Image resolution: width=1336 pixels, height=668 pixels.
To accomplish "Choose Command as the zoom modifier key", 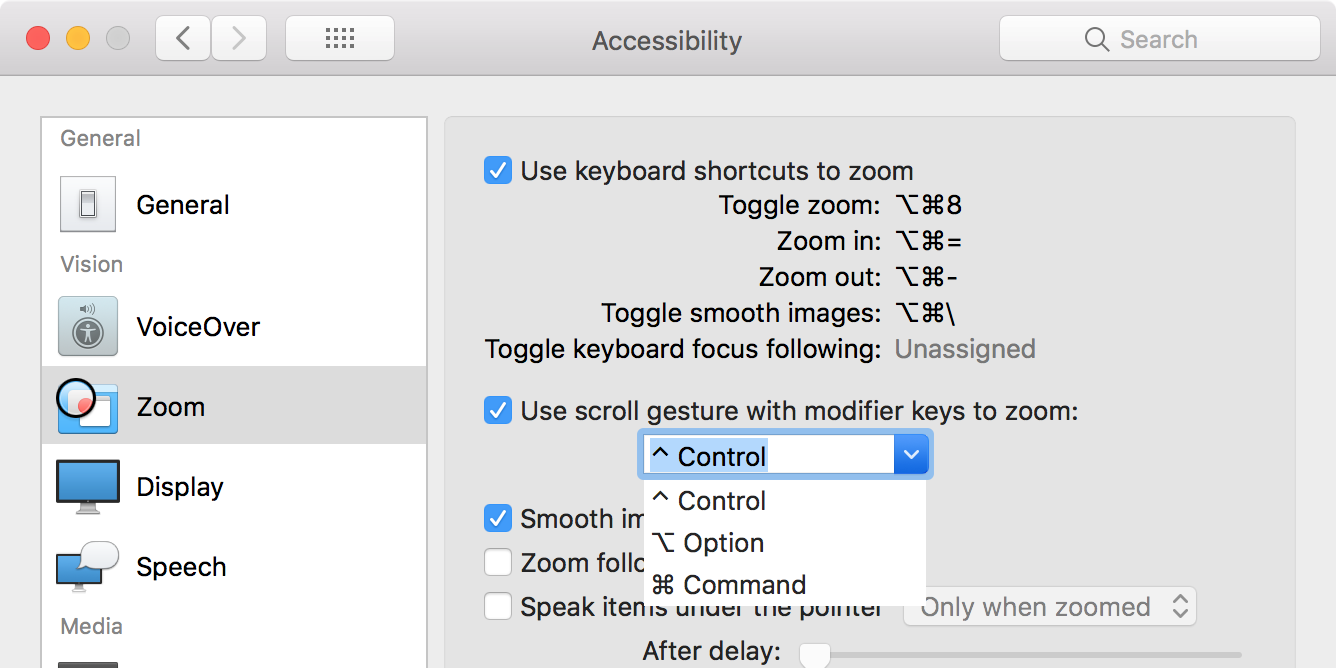I will 743,584.
